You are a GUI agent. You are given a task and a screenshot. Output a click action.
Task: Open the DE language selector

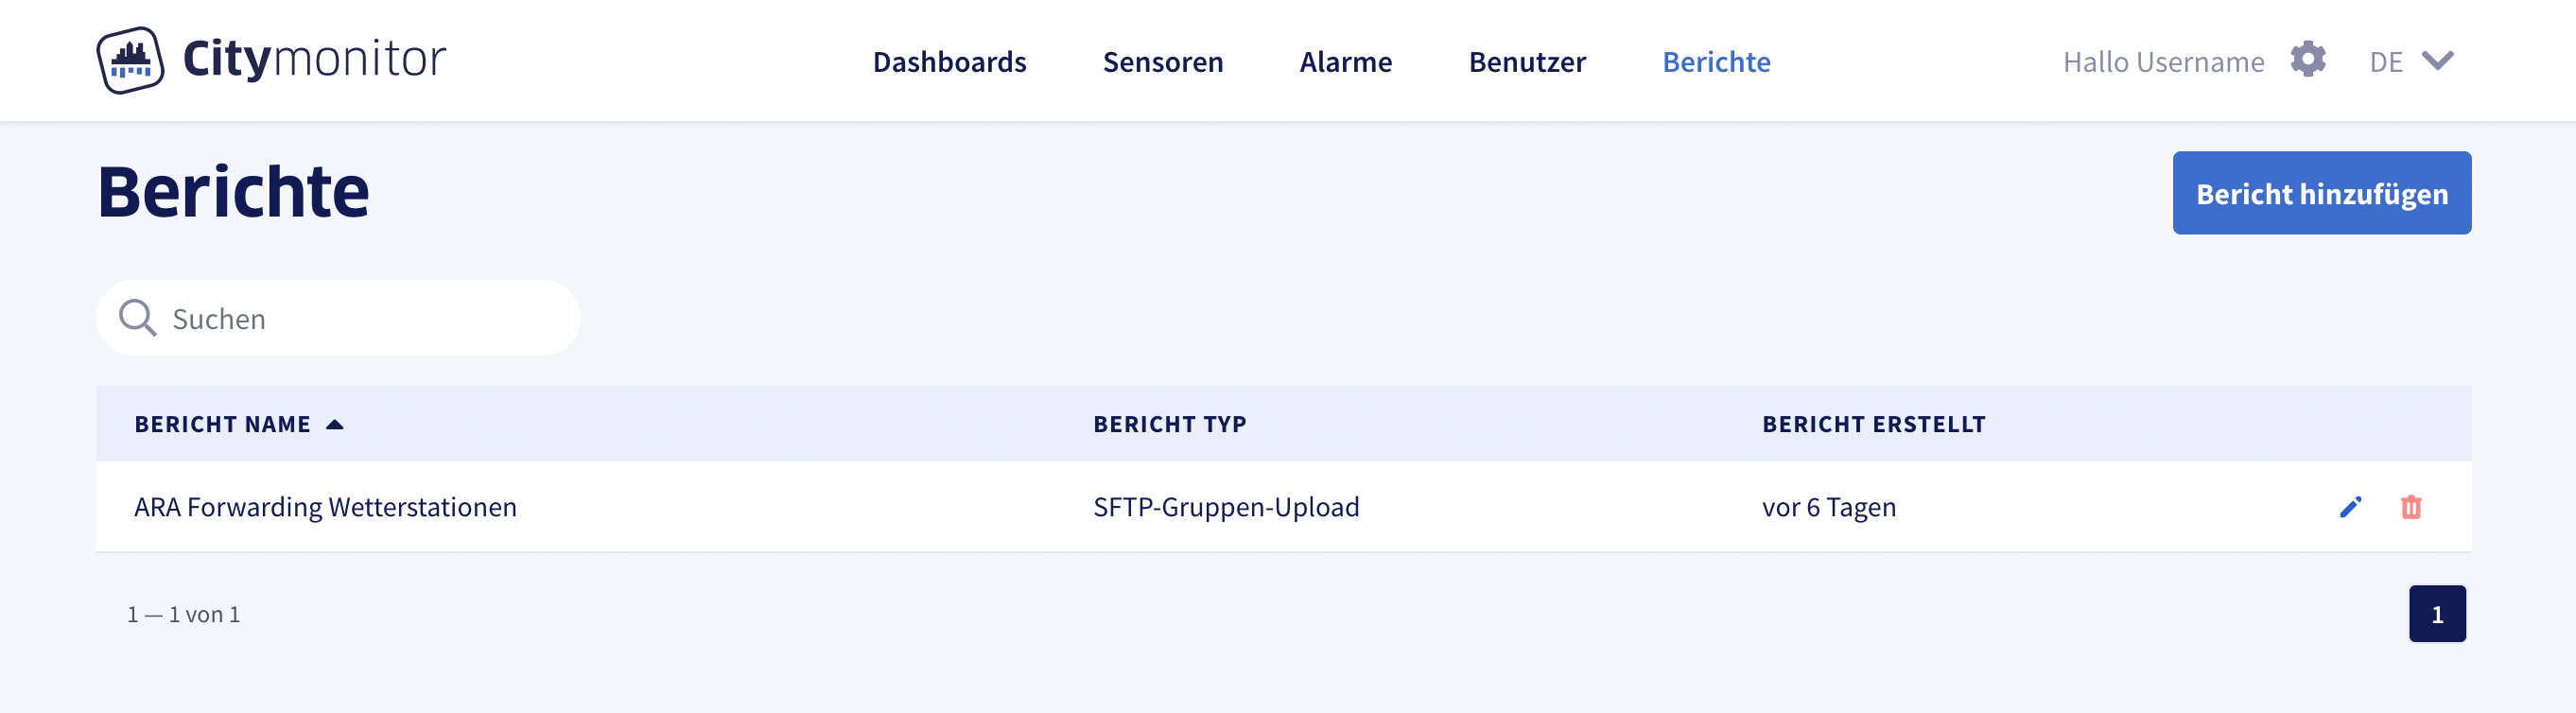pyautogui.click(x=2386, y=62)
